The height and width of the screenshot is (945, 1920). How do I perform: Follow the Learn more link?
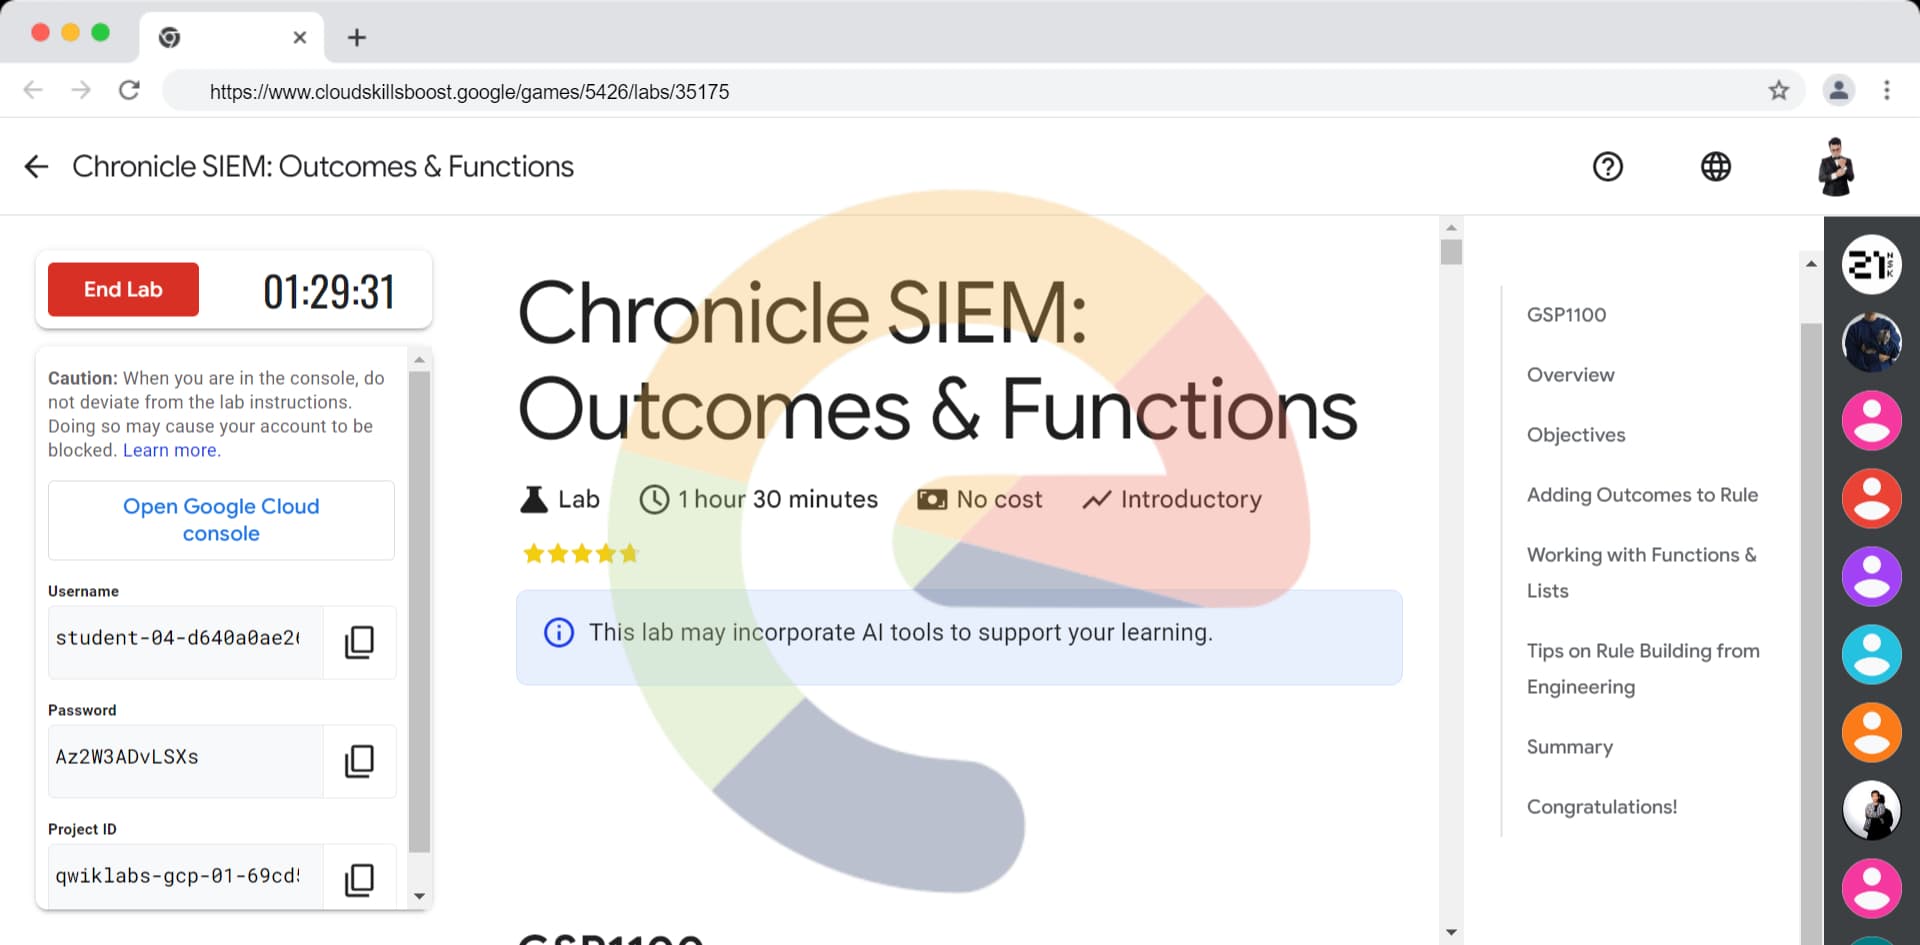pyautogui.click(x=170, y=450)
